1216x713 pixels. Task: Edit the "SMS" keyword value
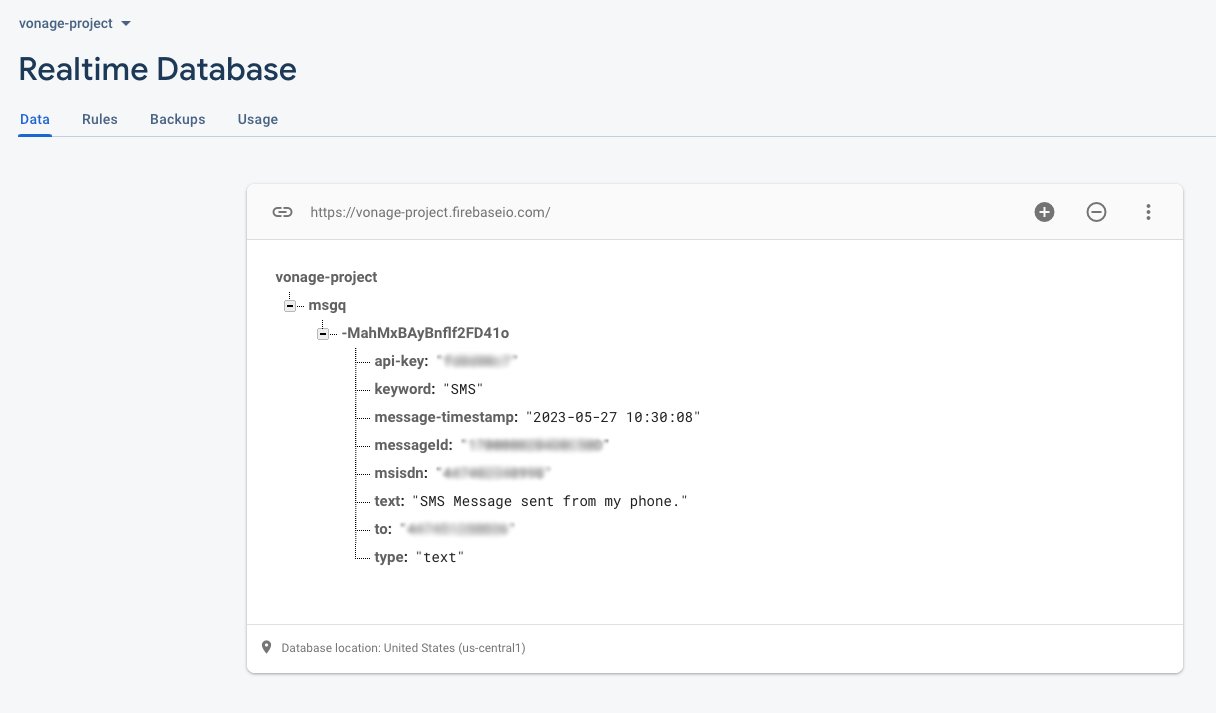[463, 389]
